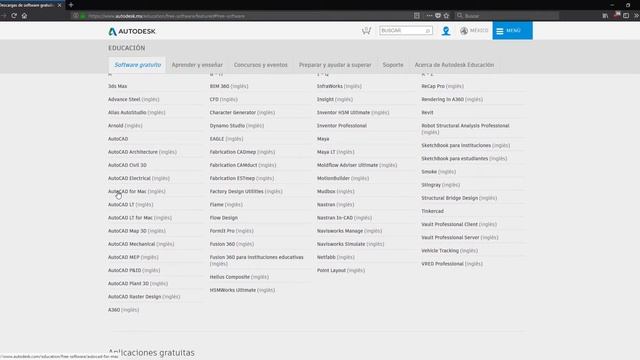The height and width of the screenshot is (360, 640).
Task: Select the Revit link
Action: click(427, 112)
